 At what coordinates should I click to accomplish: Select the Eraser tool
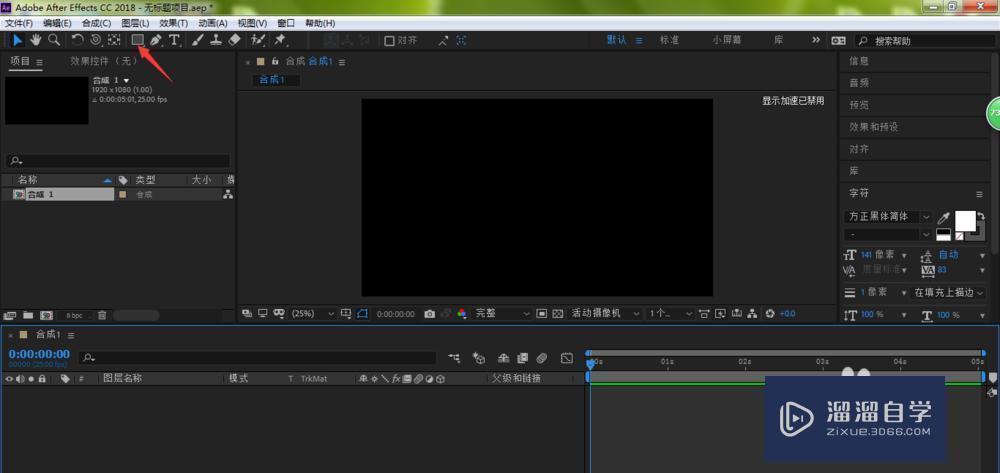(234, 40)
